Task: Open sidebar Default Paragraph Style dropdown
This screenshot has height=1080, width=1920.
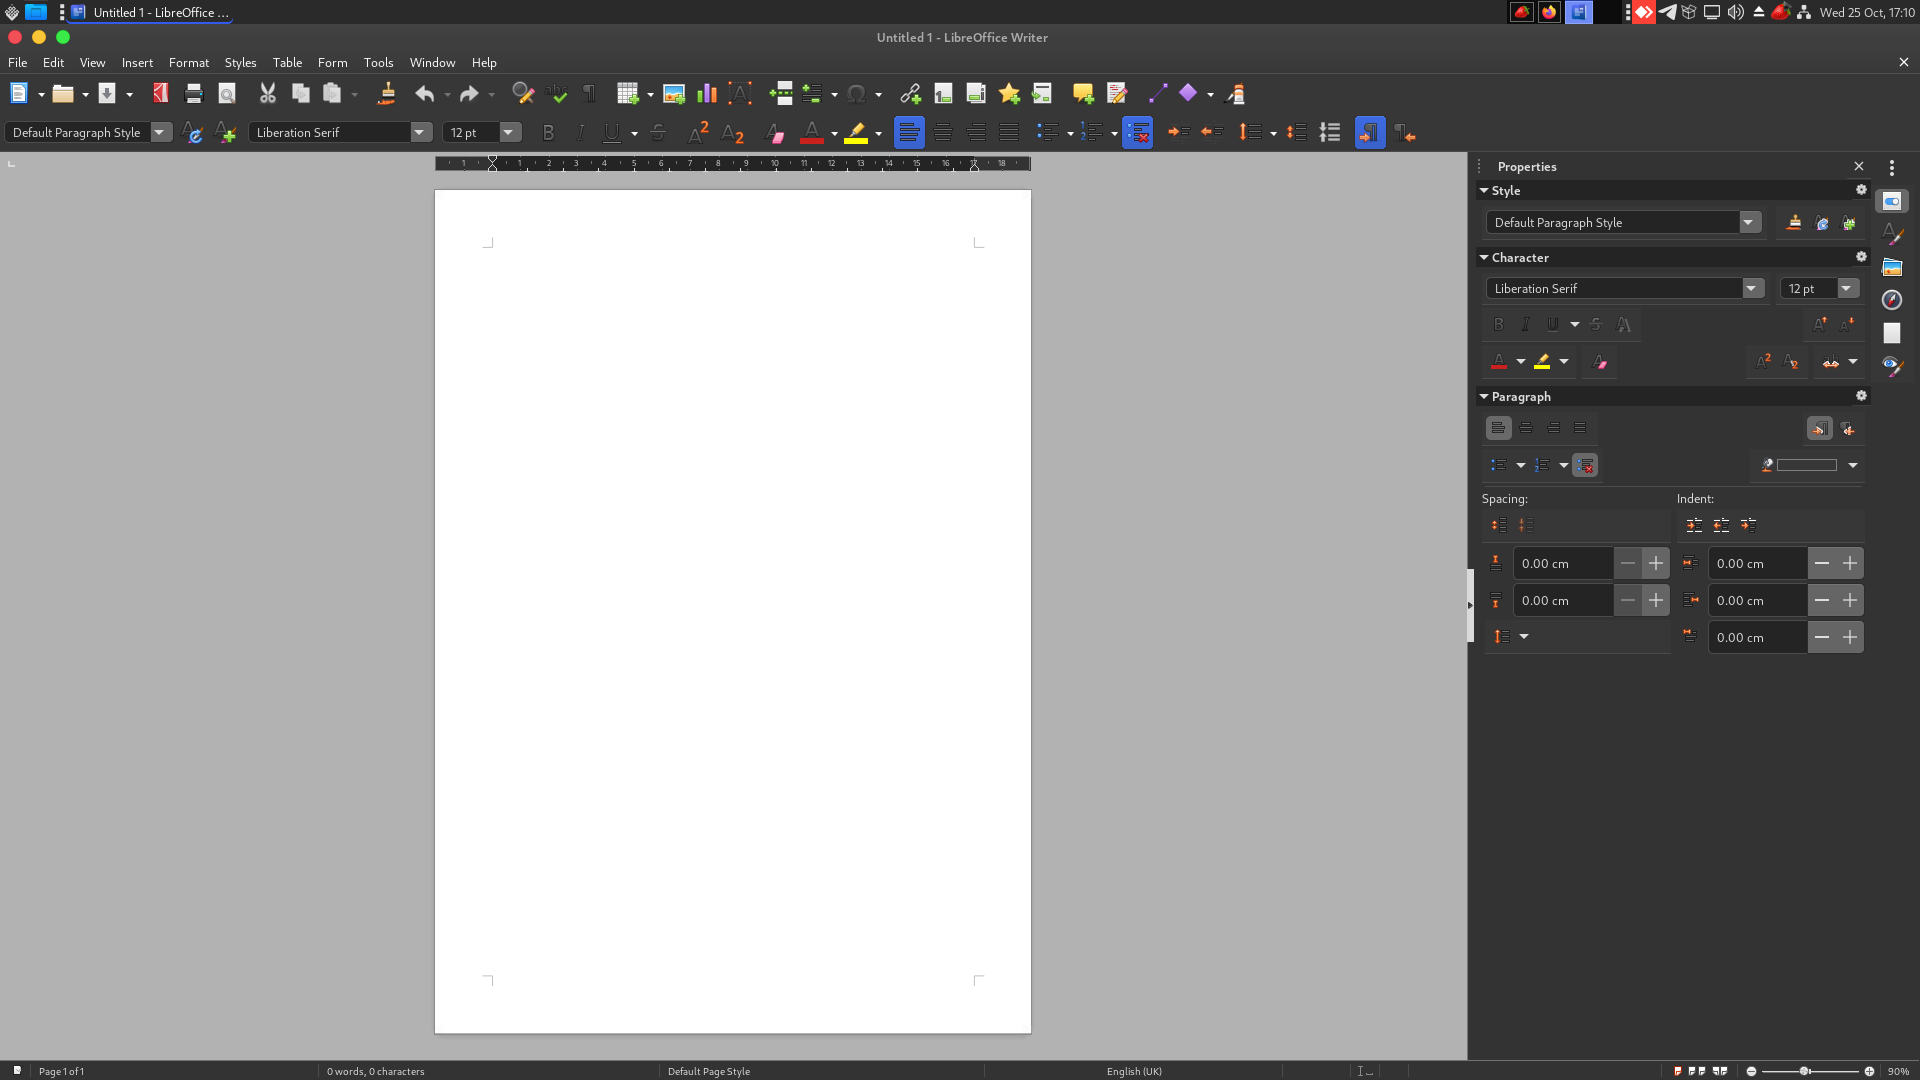Action: [1749, 222]
